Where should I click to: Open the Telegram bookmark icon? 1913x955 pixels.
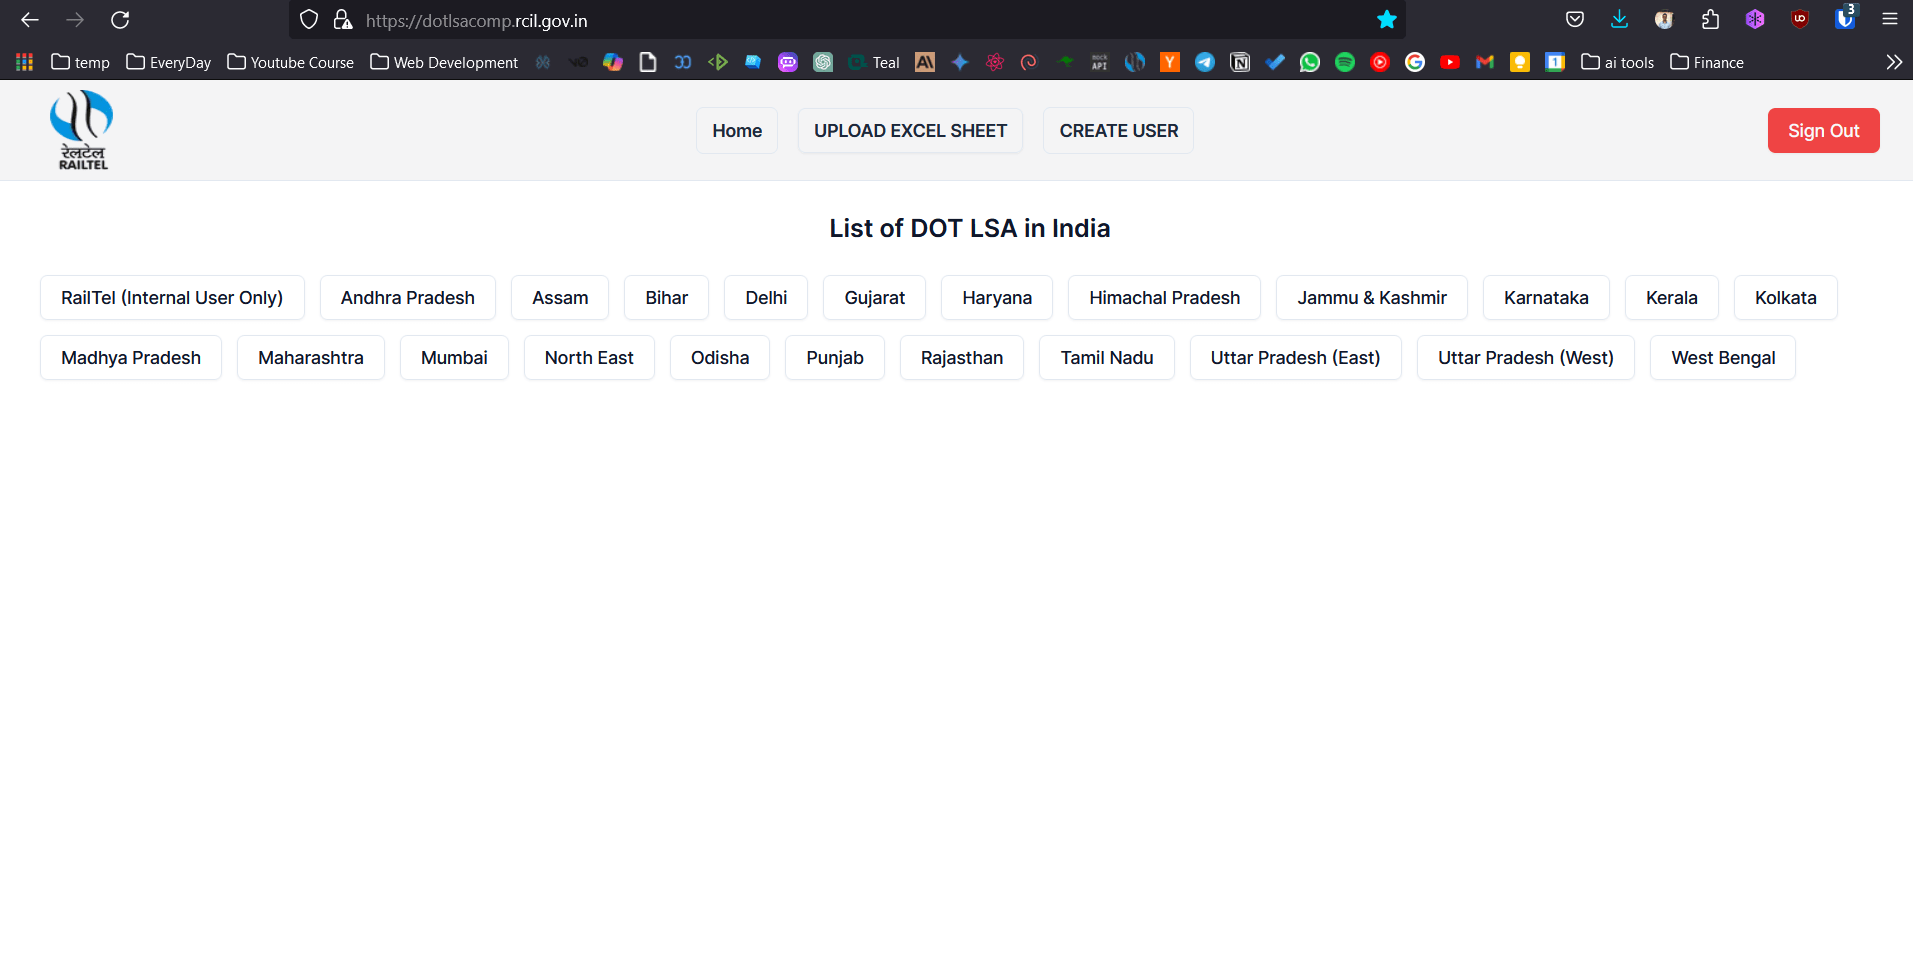1205,62
